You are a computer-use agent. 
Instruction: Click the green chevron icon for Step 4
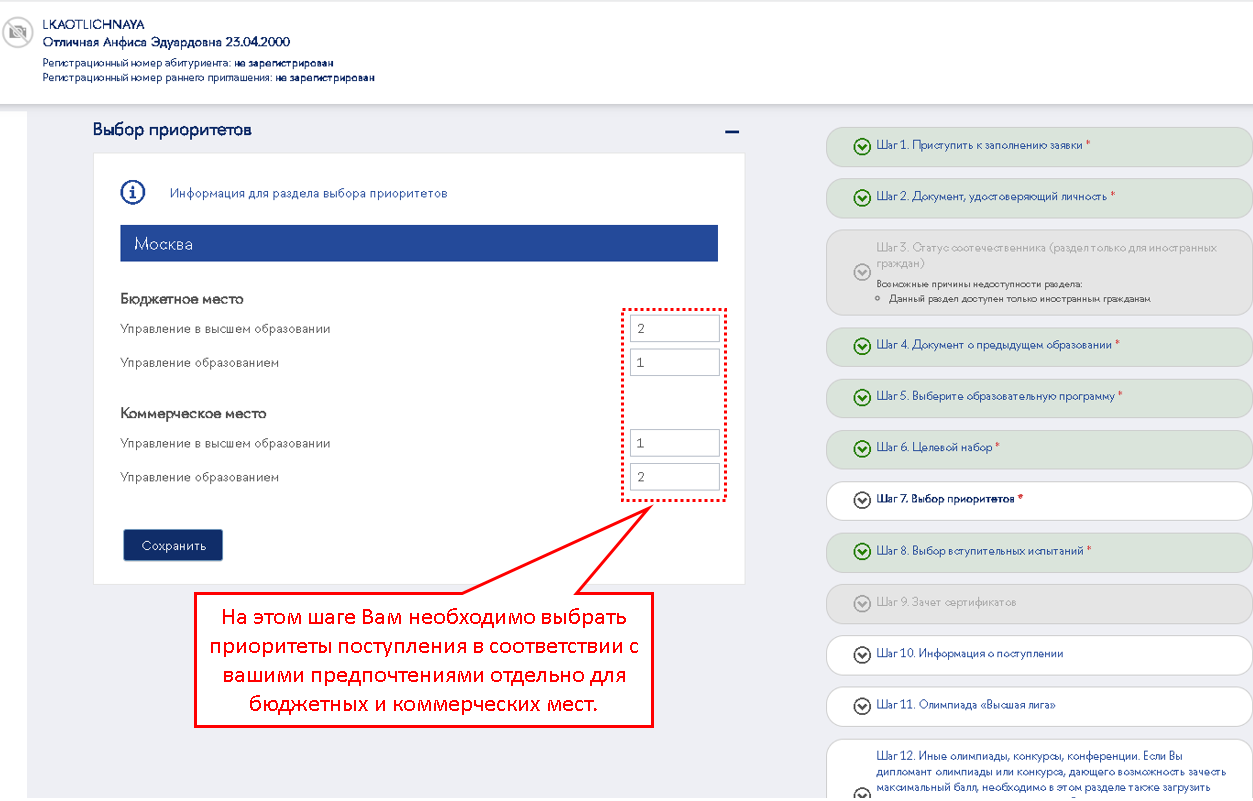click(x=861, y=346)
